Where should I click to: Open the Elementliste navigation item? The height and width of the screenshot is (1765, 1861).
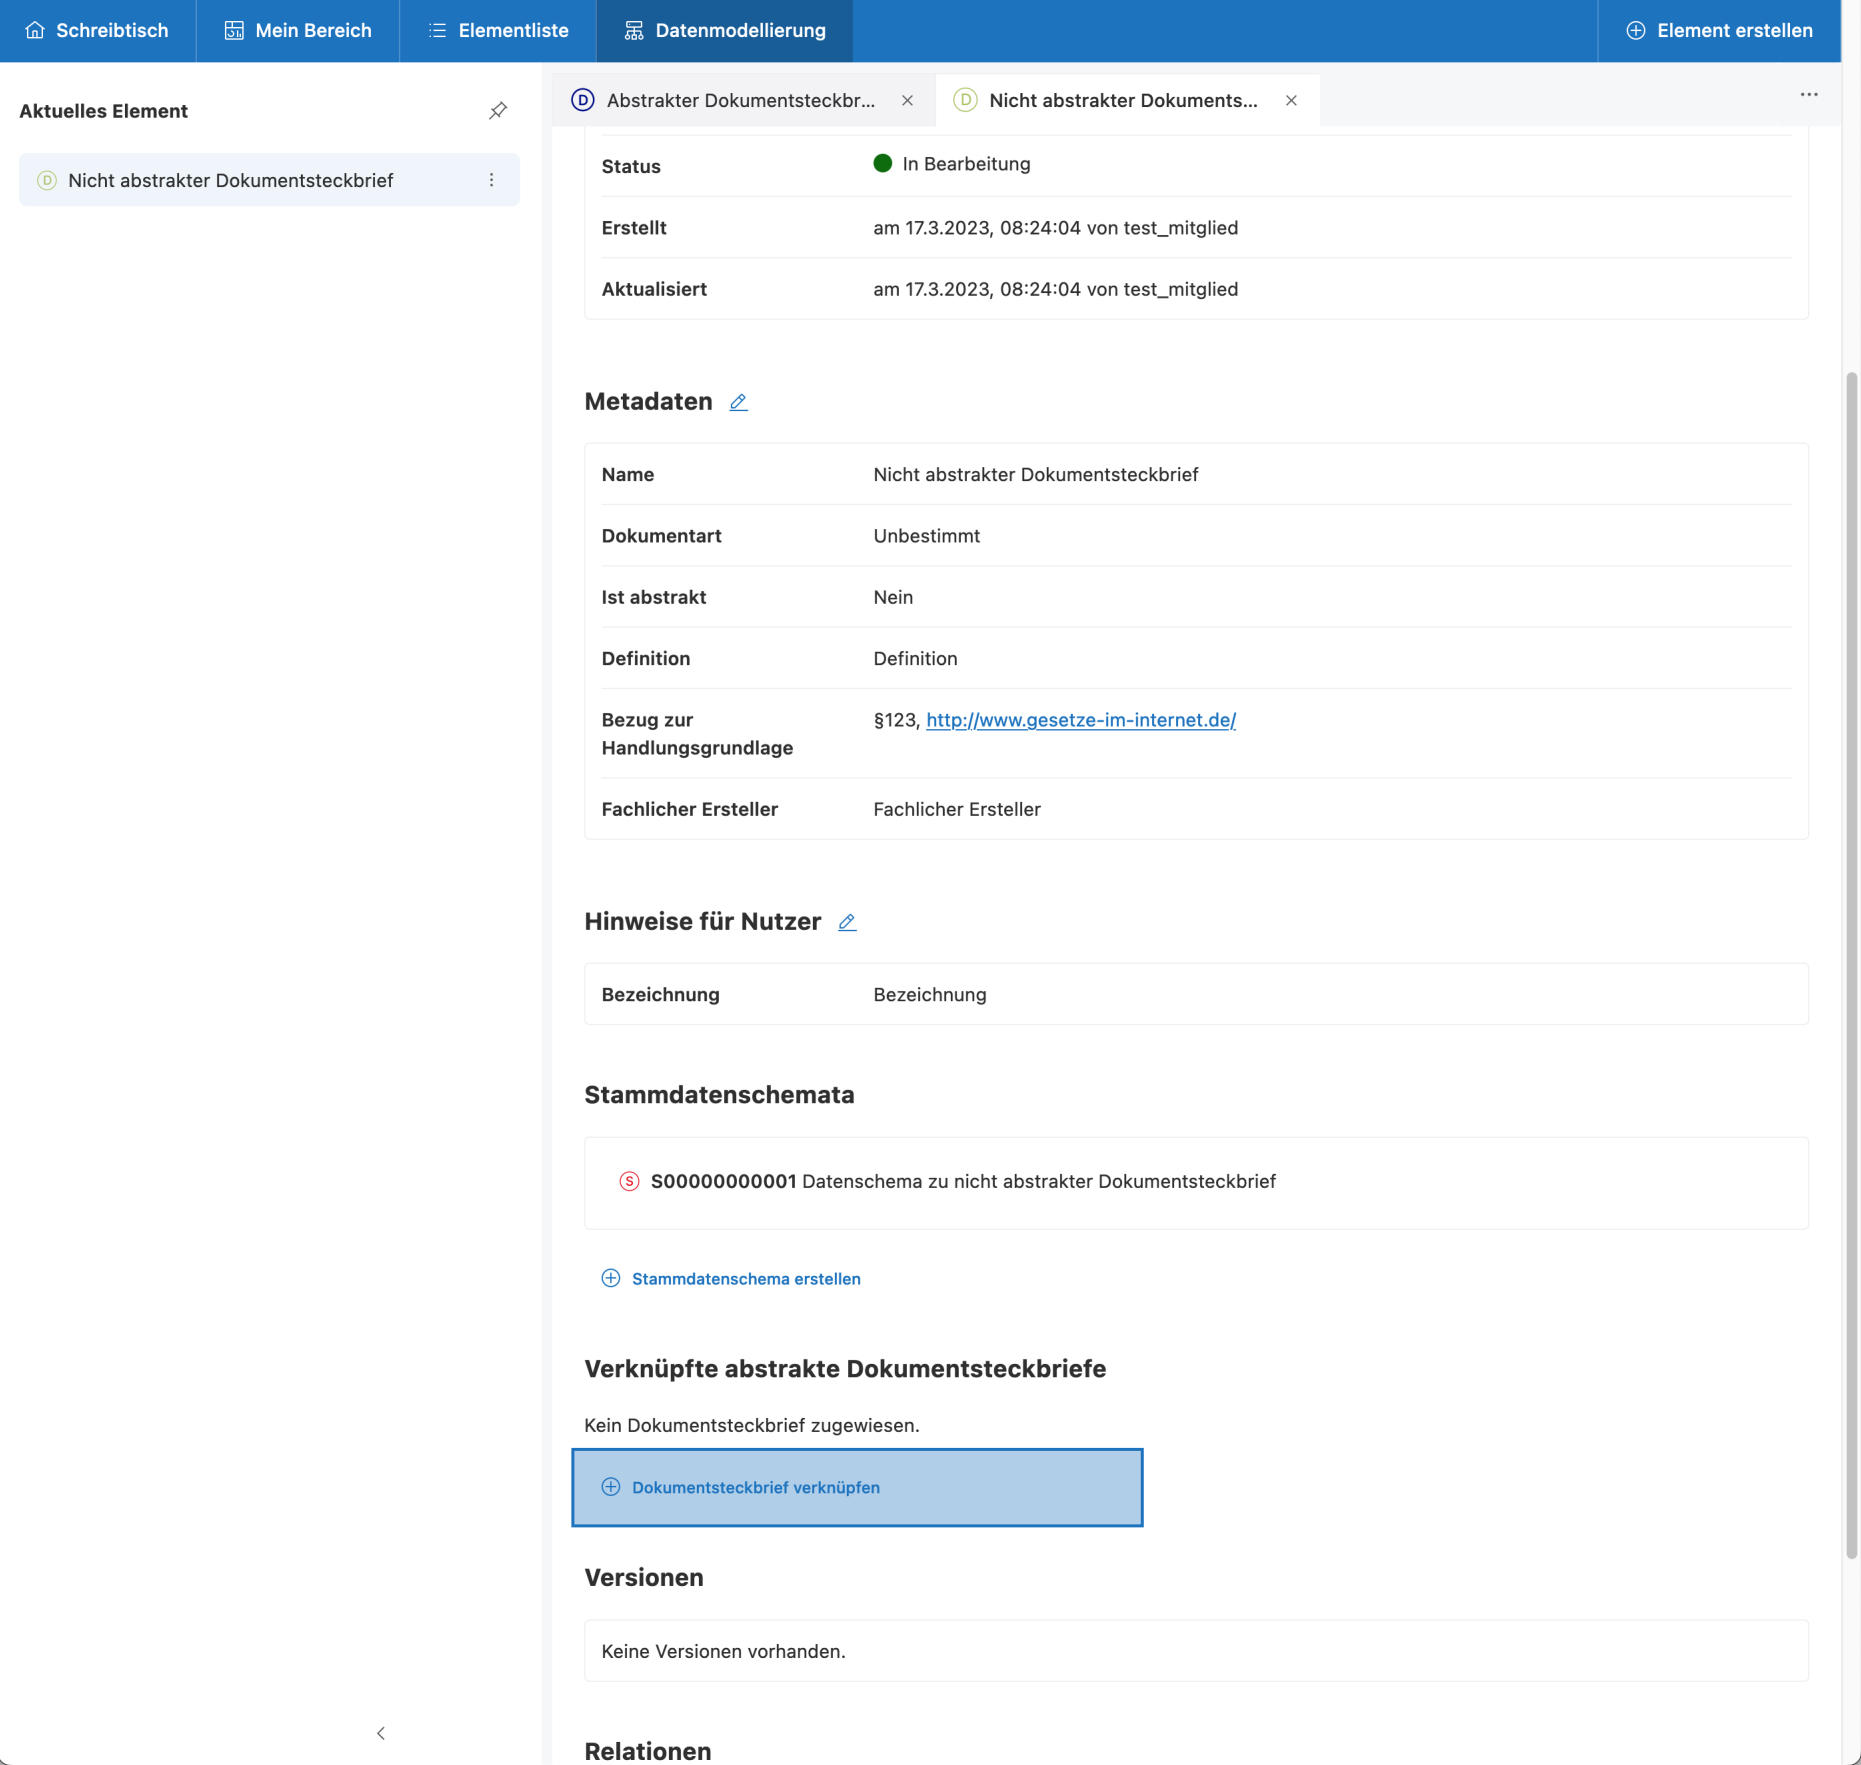(x=498, y=30)
